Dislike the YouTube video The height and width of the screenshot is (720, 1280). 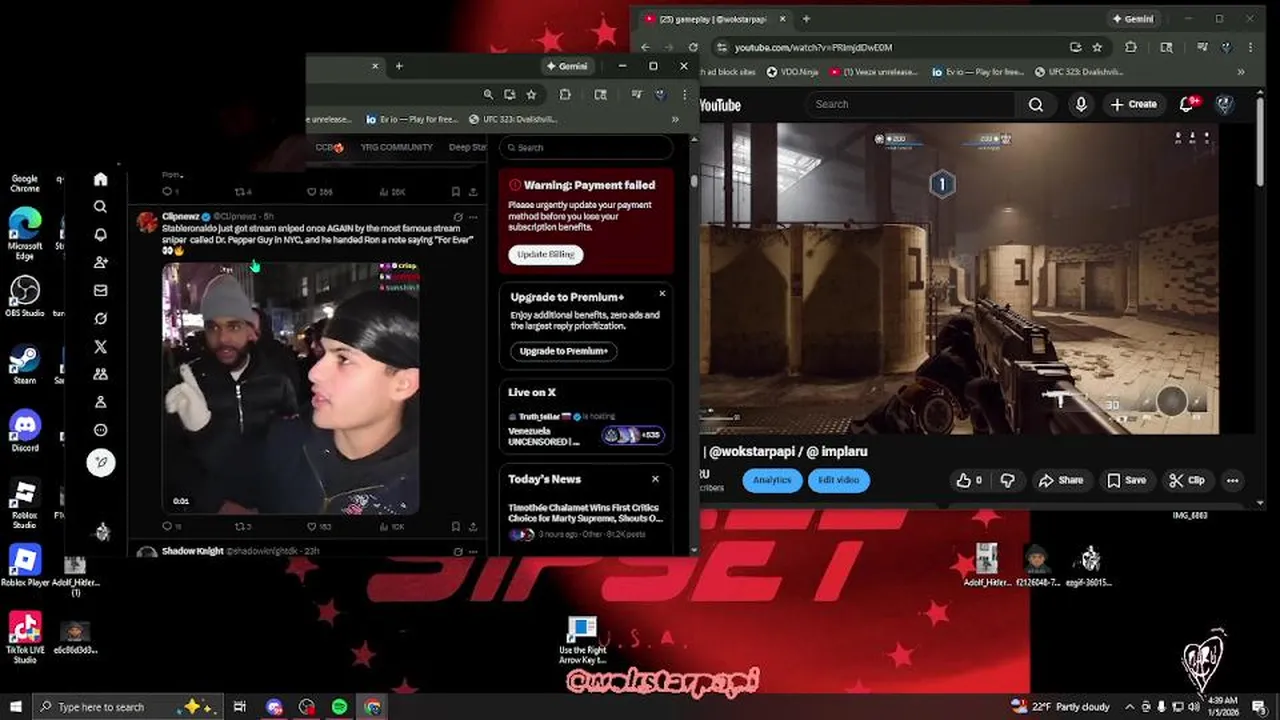(1007, 480)
